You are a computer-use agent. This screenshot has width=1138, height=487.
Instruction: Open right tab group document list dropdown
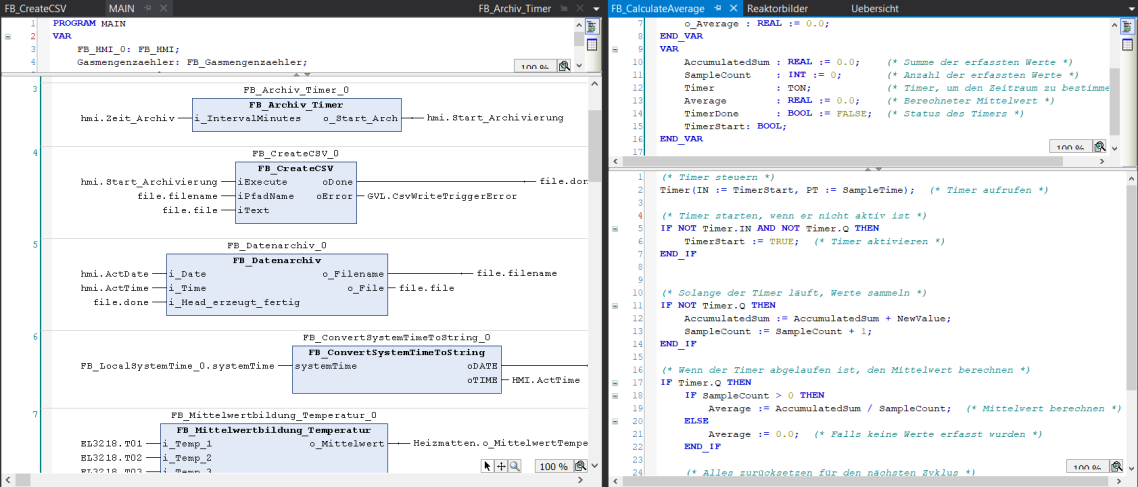[1131, 9]
